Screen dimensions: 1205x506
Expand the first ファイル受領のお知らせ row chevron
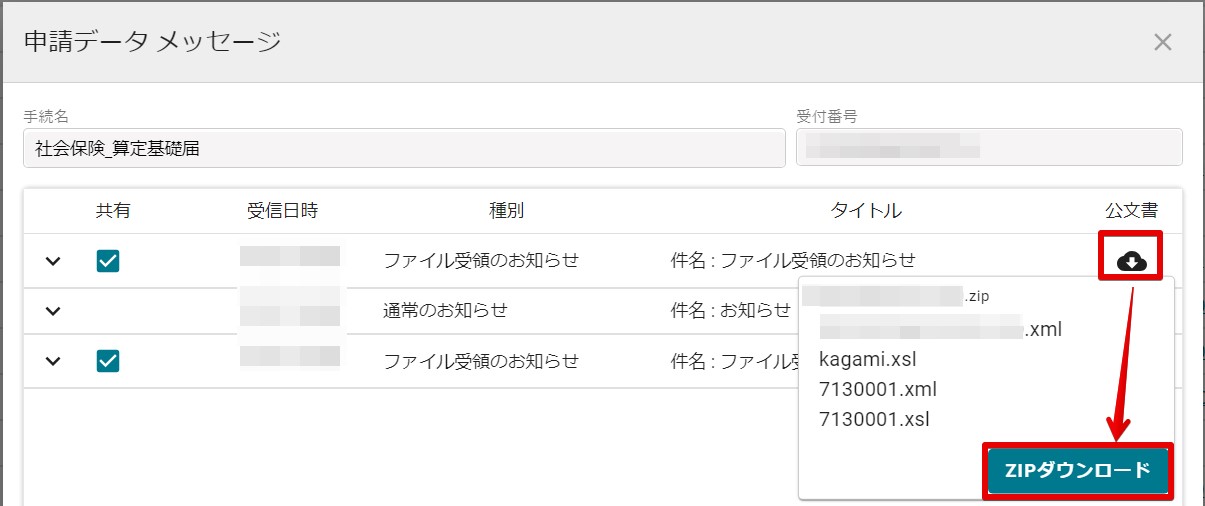53,261
